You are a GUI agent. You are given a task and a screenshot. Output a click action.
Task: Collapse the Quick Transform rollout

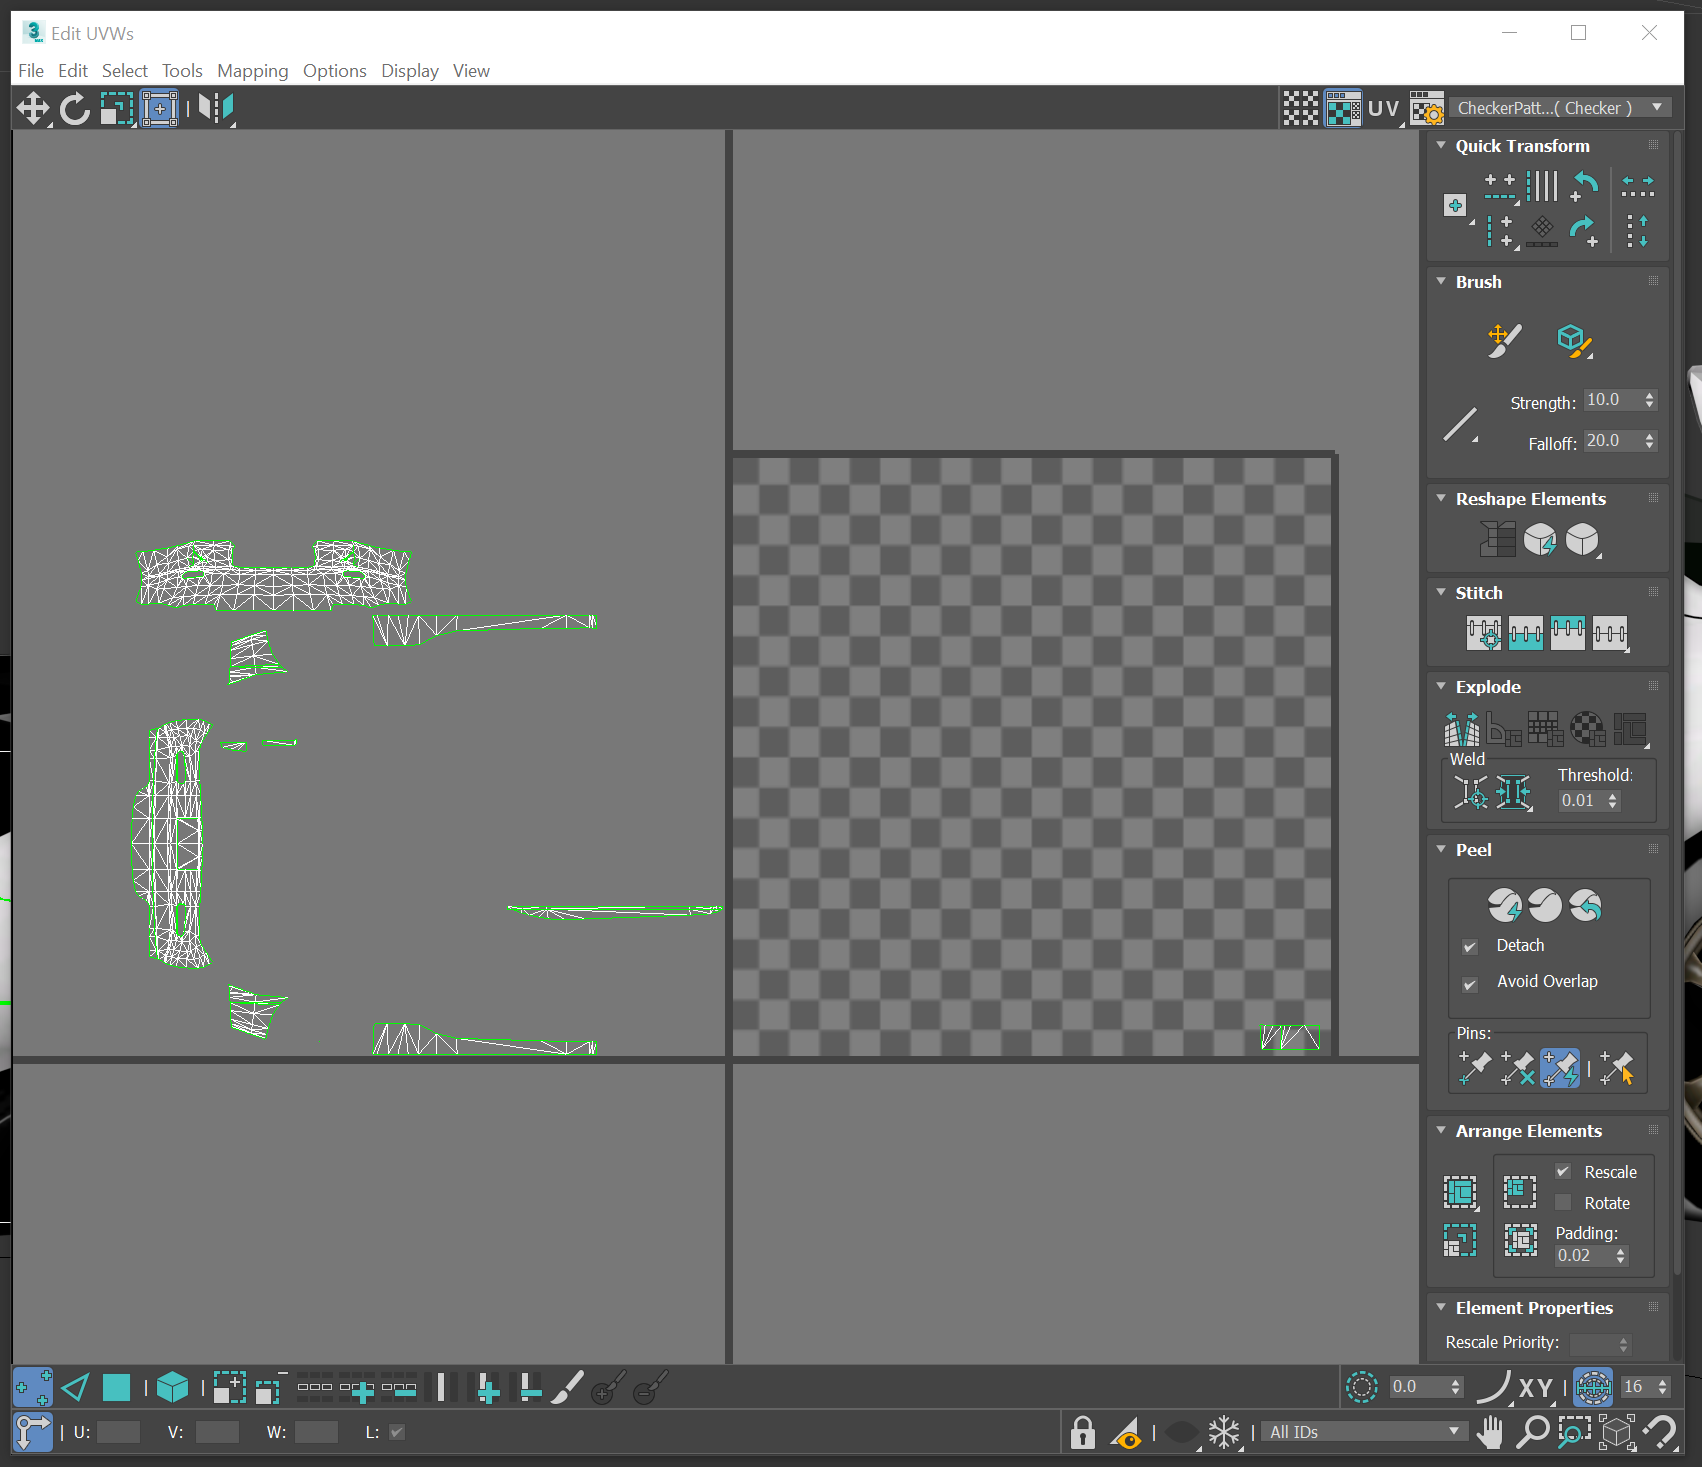tap(1441, 146)
